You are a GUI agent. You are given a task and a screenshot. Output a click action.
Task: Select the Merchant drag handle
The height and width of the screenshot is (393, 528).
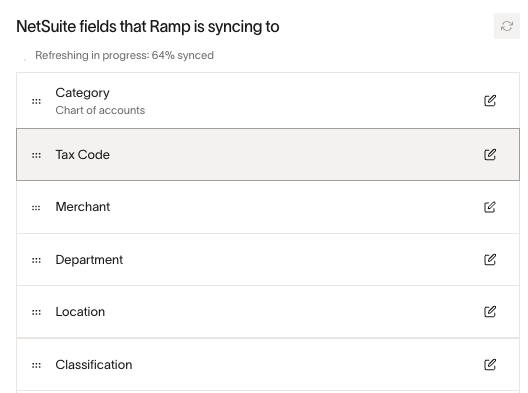point(36,208)
